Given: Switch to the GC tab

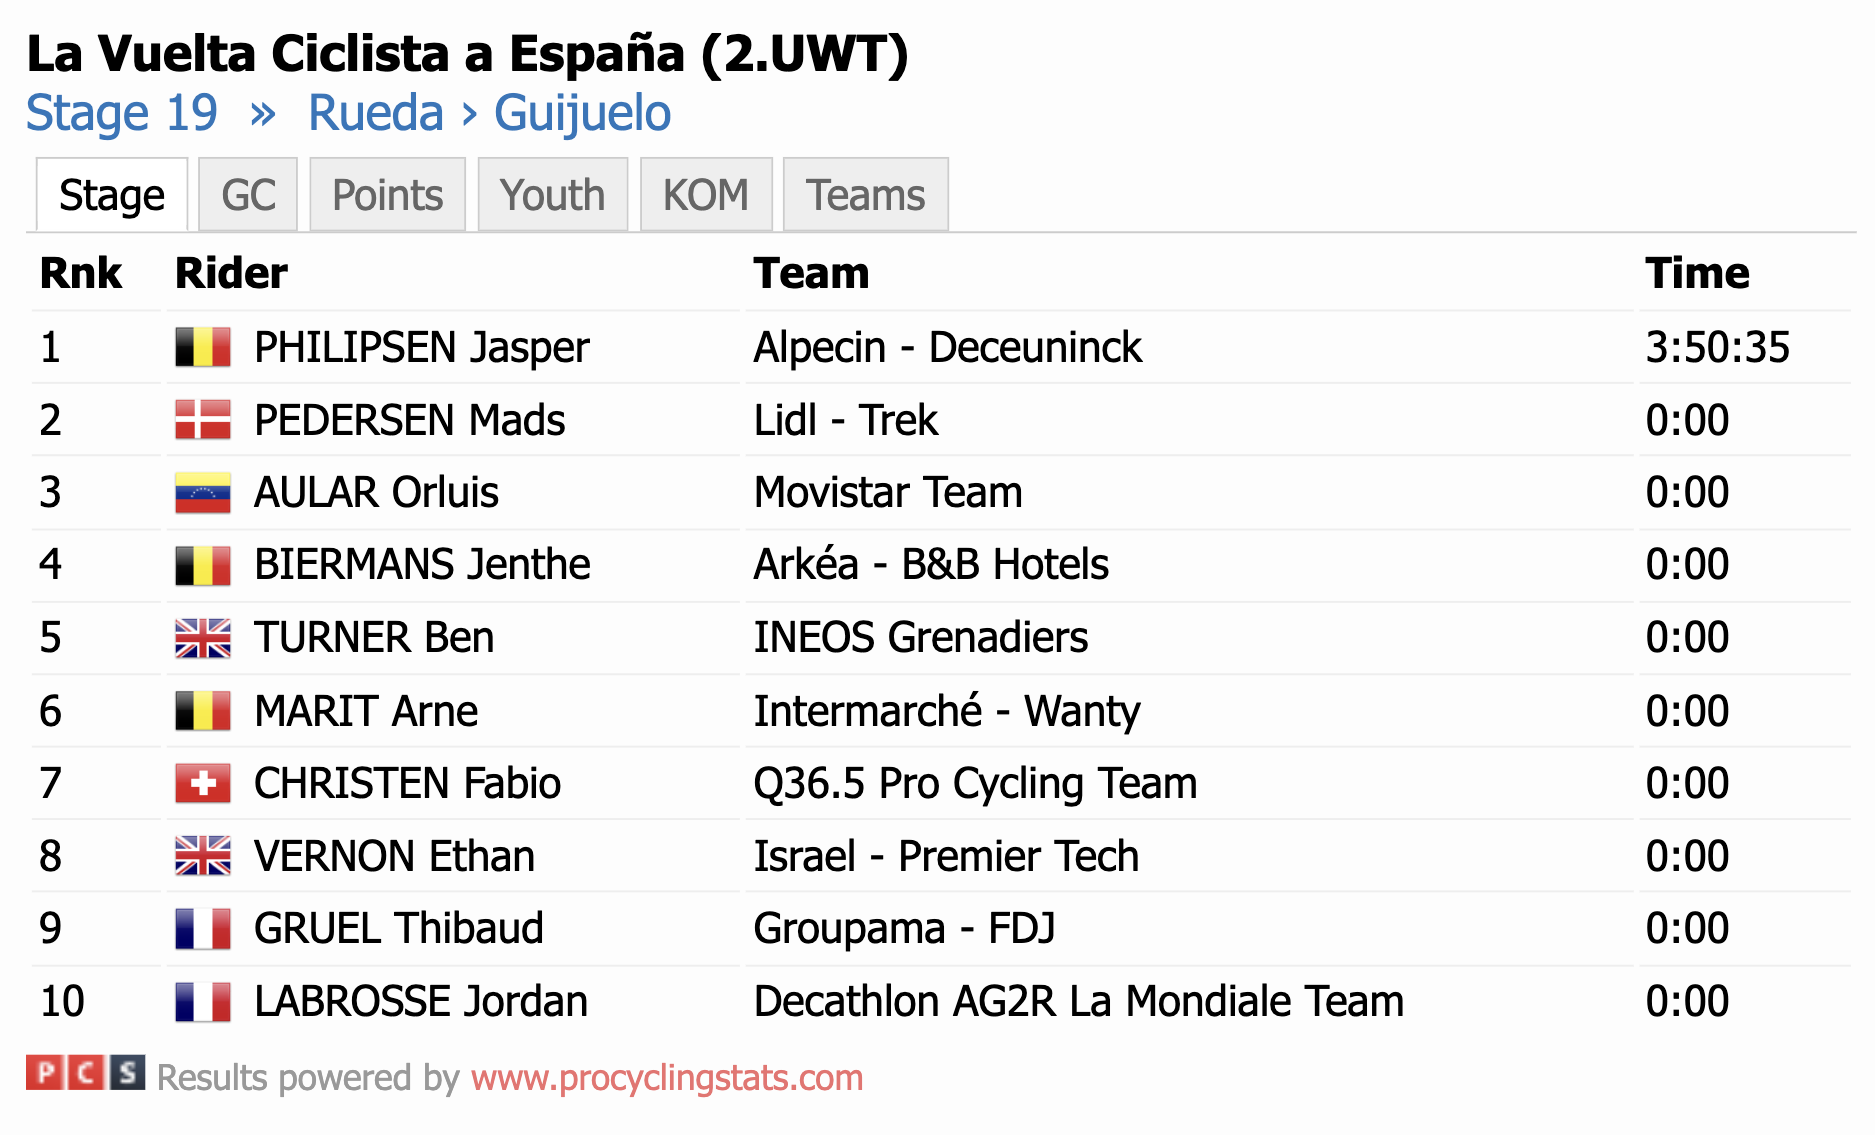Looking at the screenshot, I should pyautogui.click(x=248, y=195).
